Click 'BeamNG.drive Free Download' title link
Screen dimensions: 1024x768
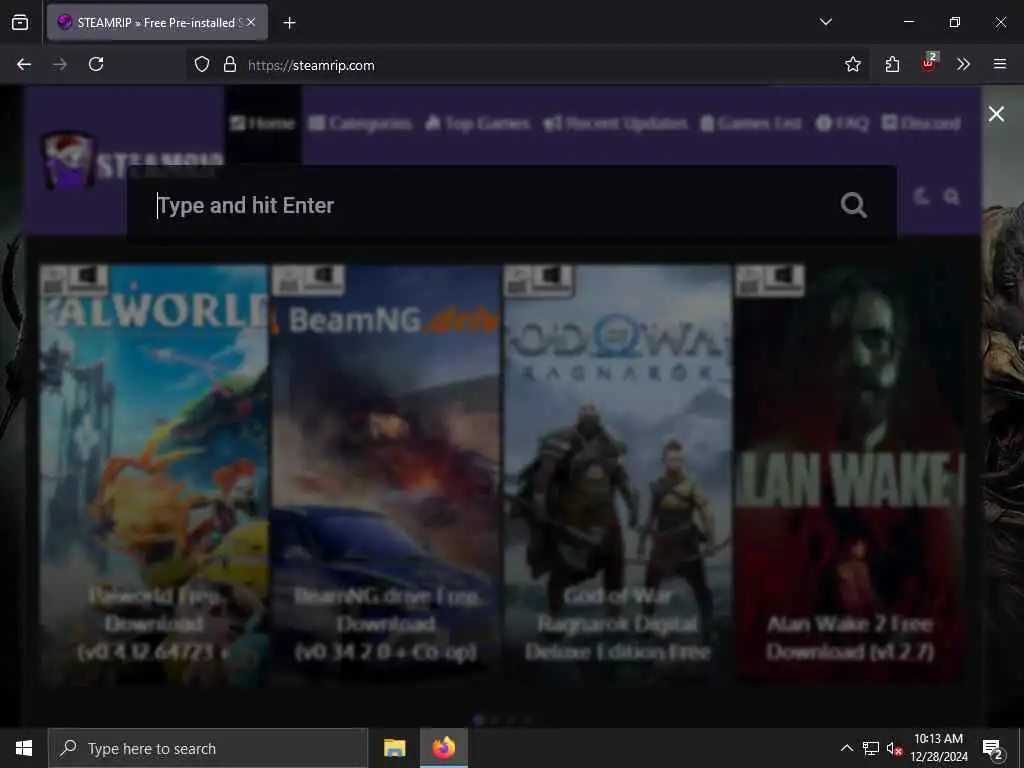click(x=386, y=624)
